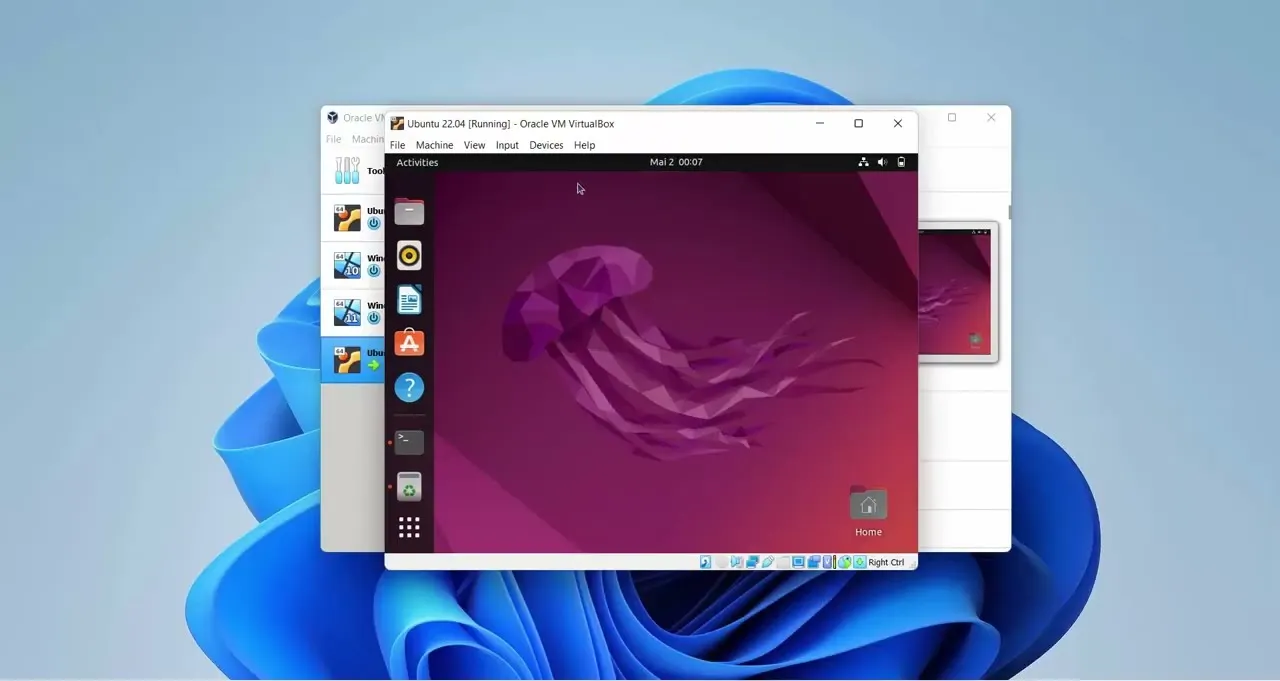Open the Terminal from the Ubuntu dock
Image resolution: width=1280 pixels, height=681 pixels.
pos(409,442)
